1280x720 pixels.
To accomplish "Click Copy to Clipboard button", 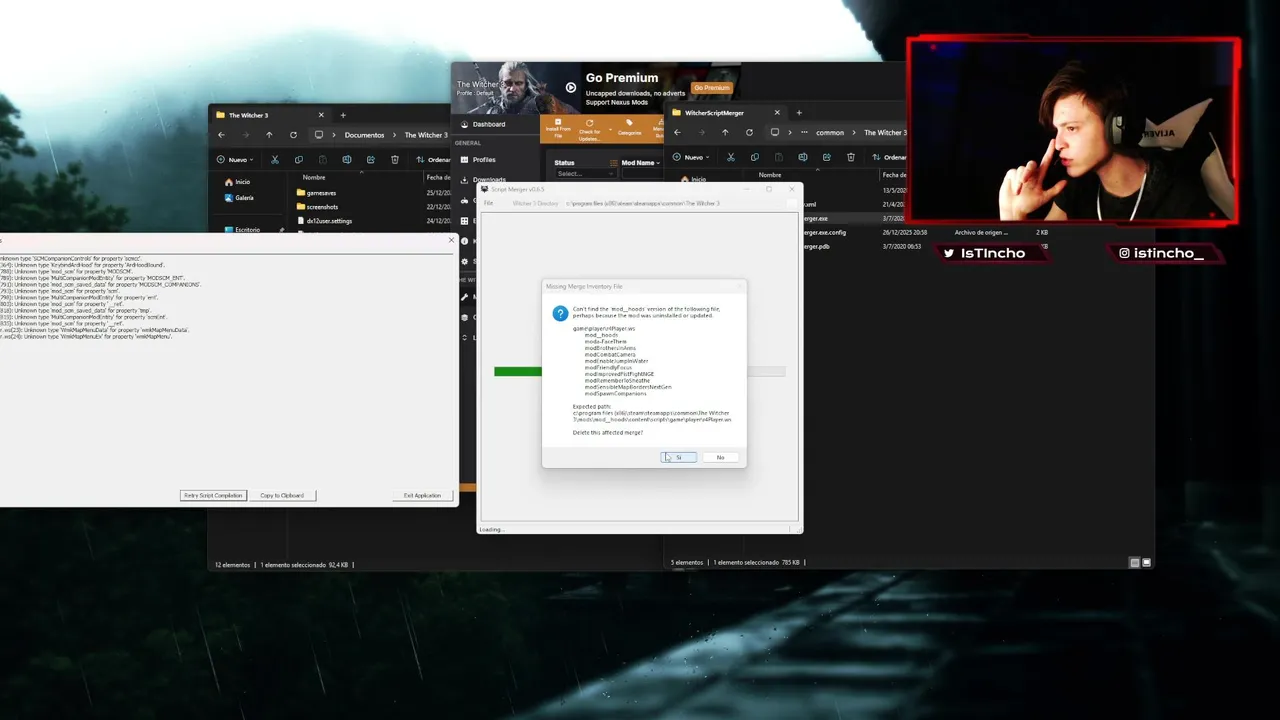I will tap(282, 495).
